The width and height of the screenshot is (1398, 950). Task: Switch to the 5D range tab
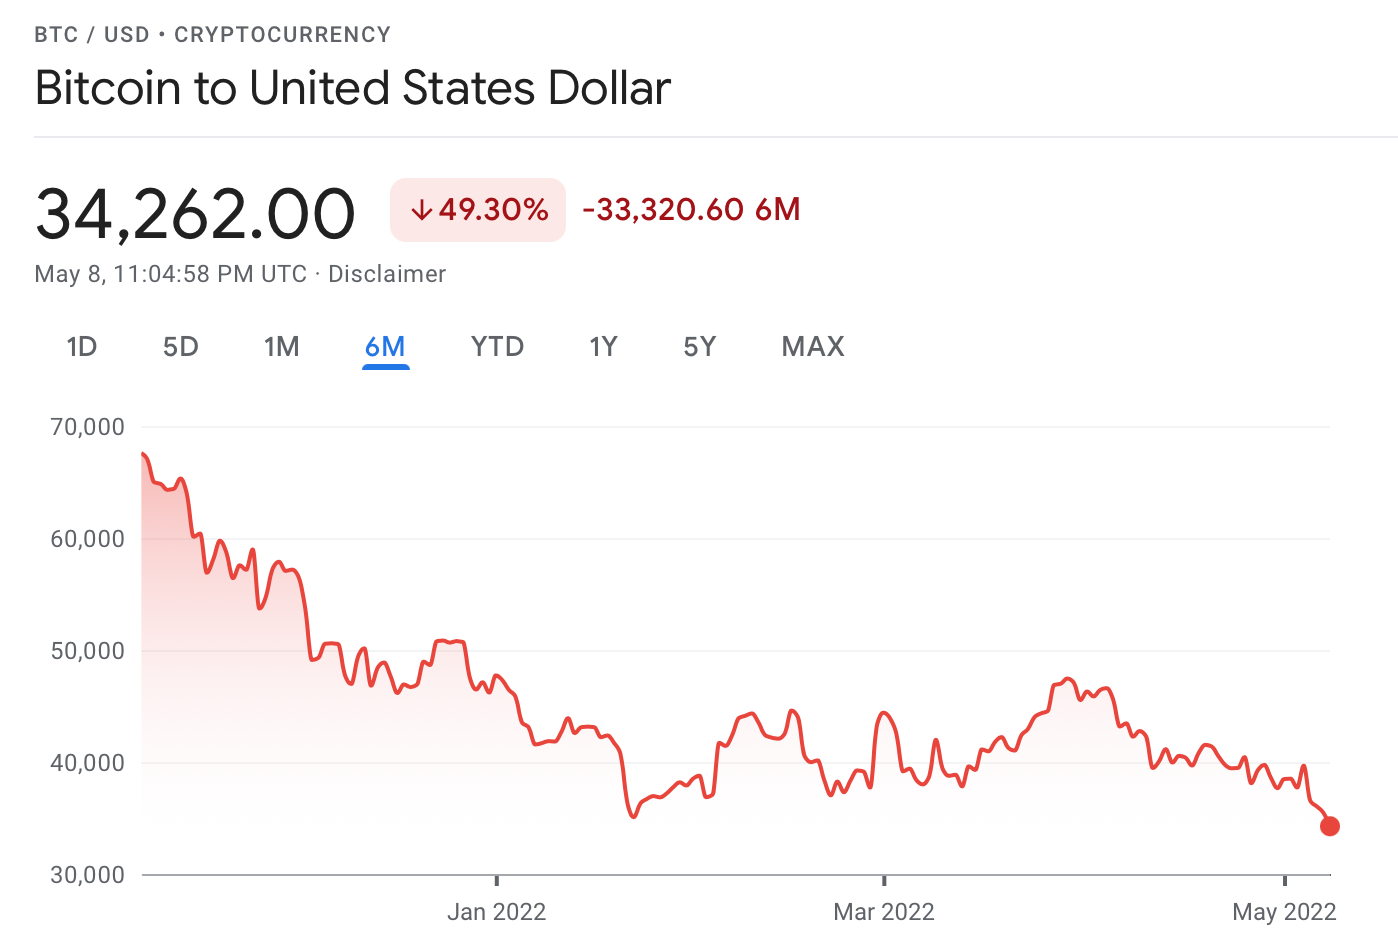(181, 347)
